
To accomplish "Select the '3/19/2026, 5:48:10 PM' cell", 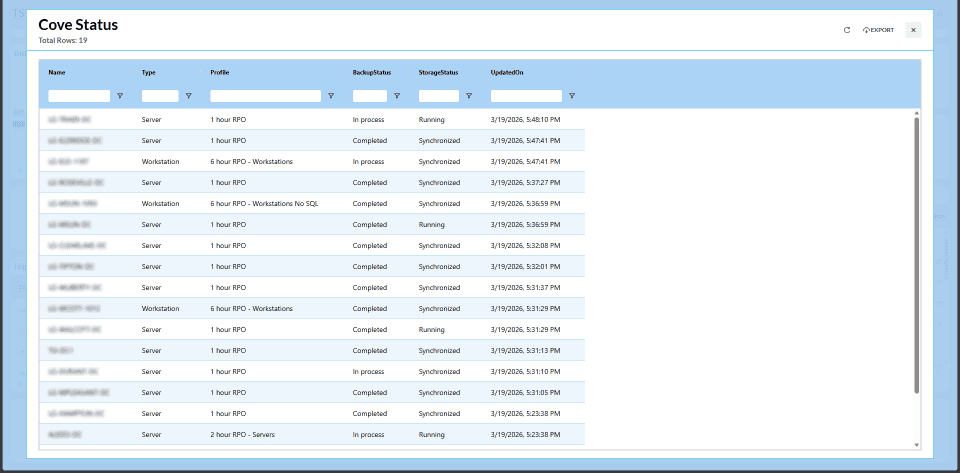I will (x=525, y=120).
